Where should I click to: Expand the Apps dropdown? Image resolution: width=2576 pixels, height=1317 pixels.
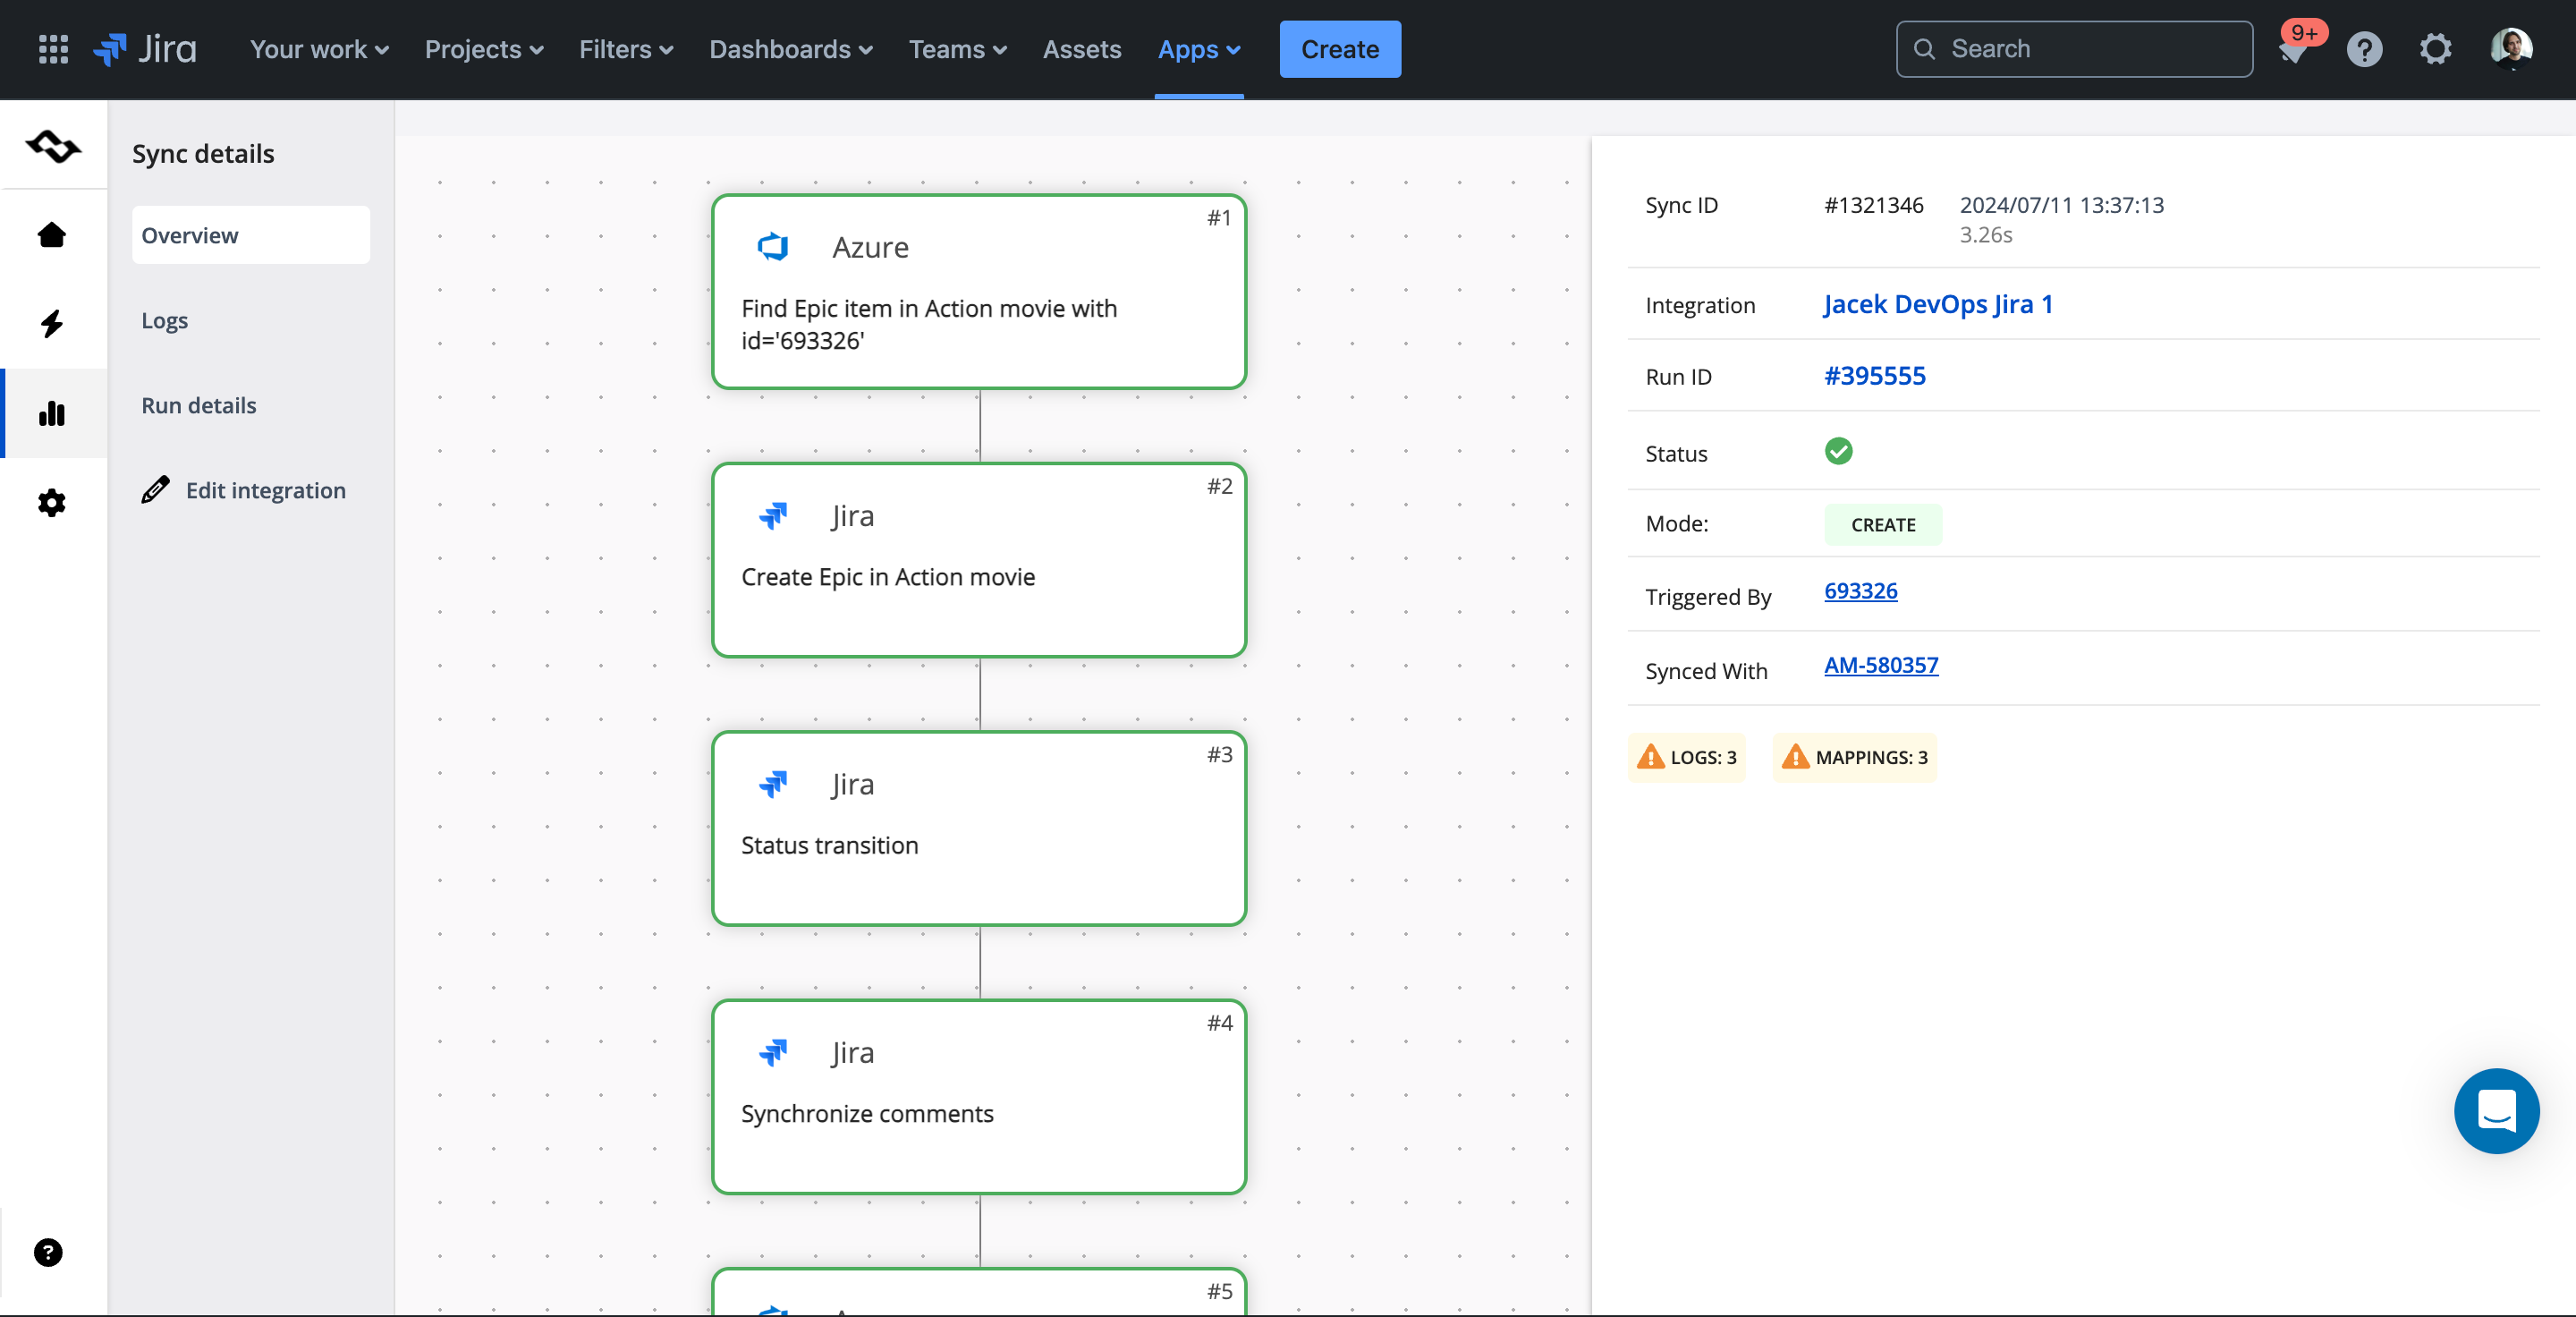click(x=1199, y=49)
